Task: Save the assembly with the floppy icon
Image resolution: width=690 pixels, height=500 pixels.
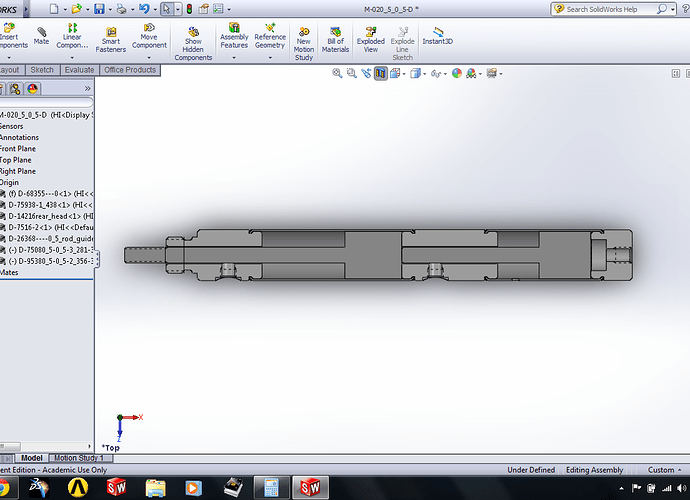Action: pyautogui.click(x=99, y=9)
